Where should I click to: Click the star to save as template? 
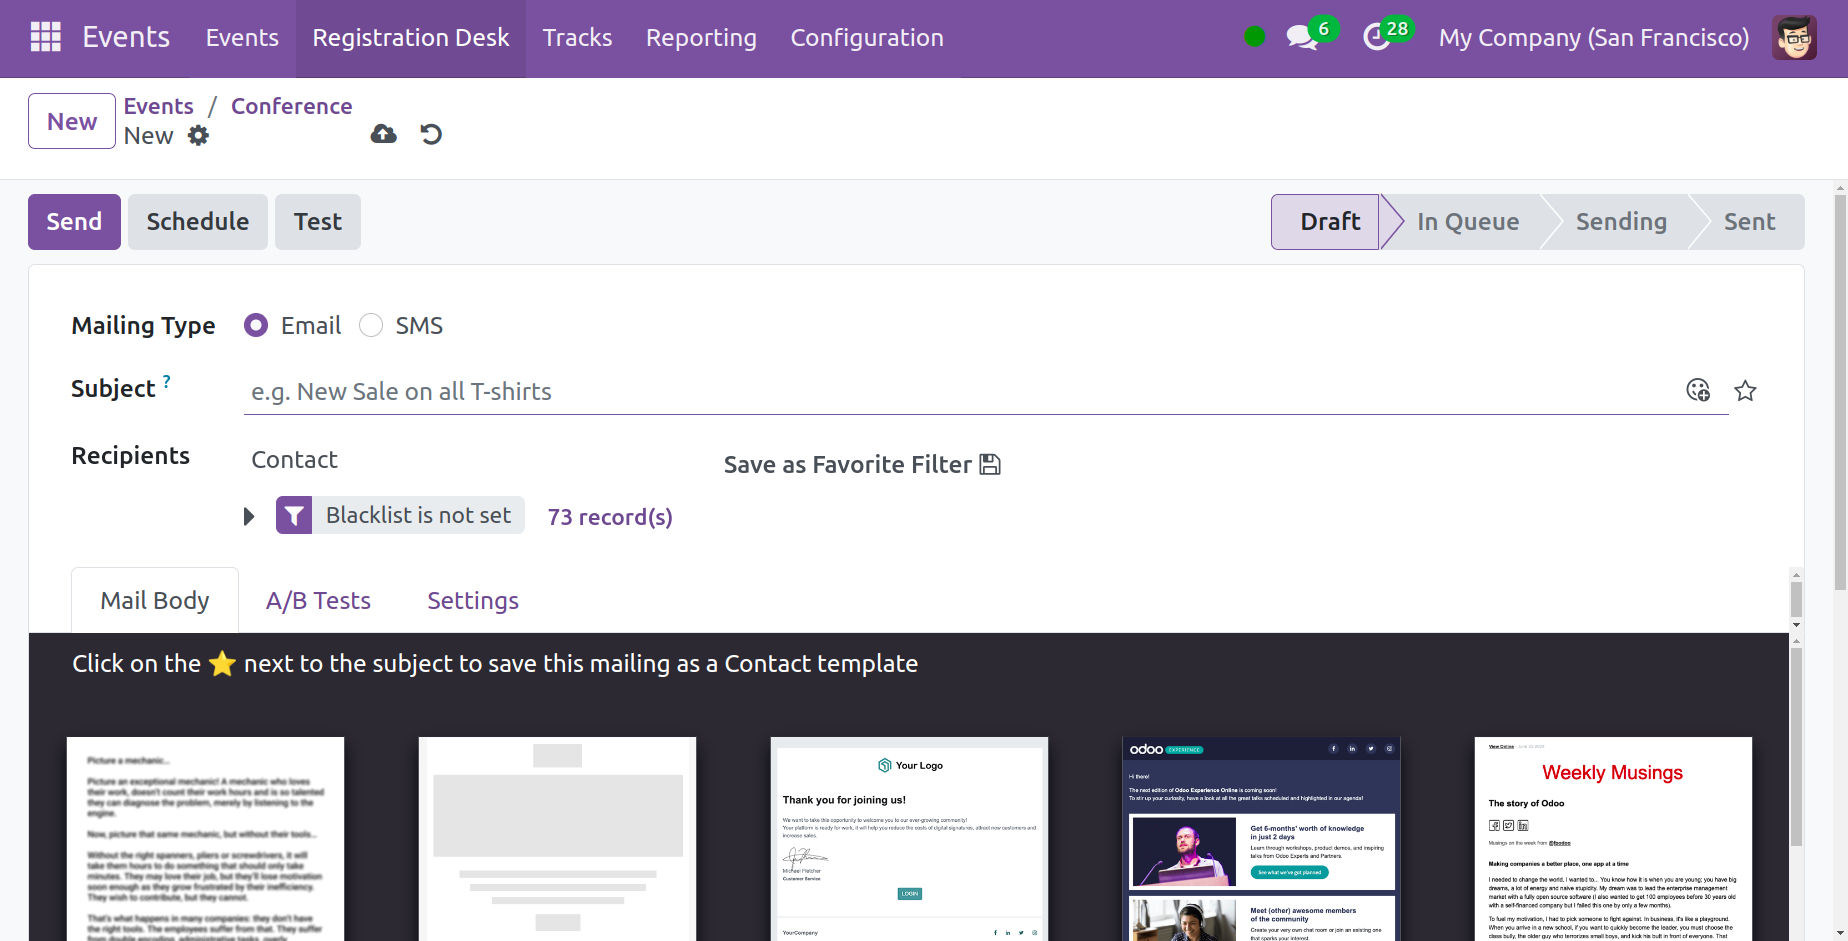click(x=1745, y=391)
